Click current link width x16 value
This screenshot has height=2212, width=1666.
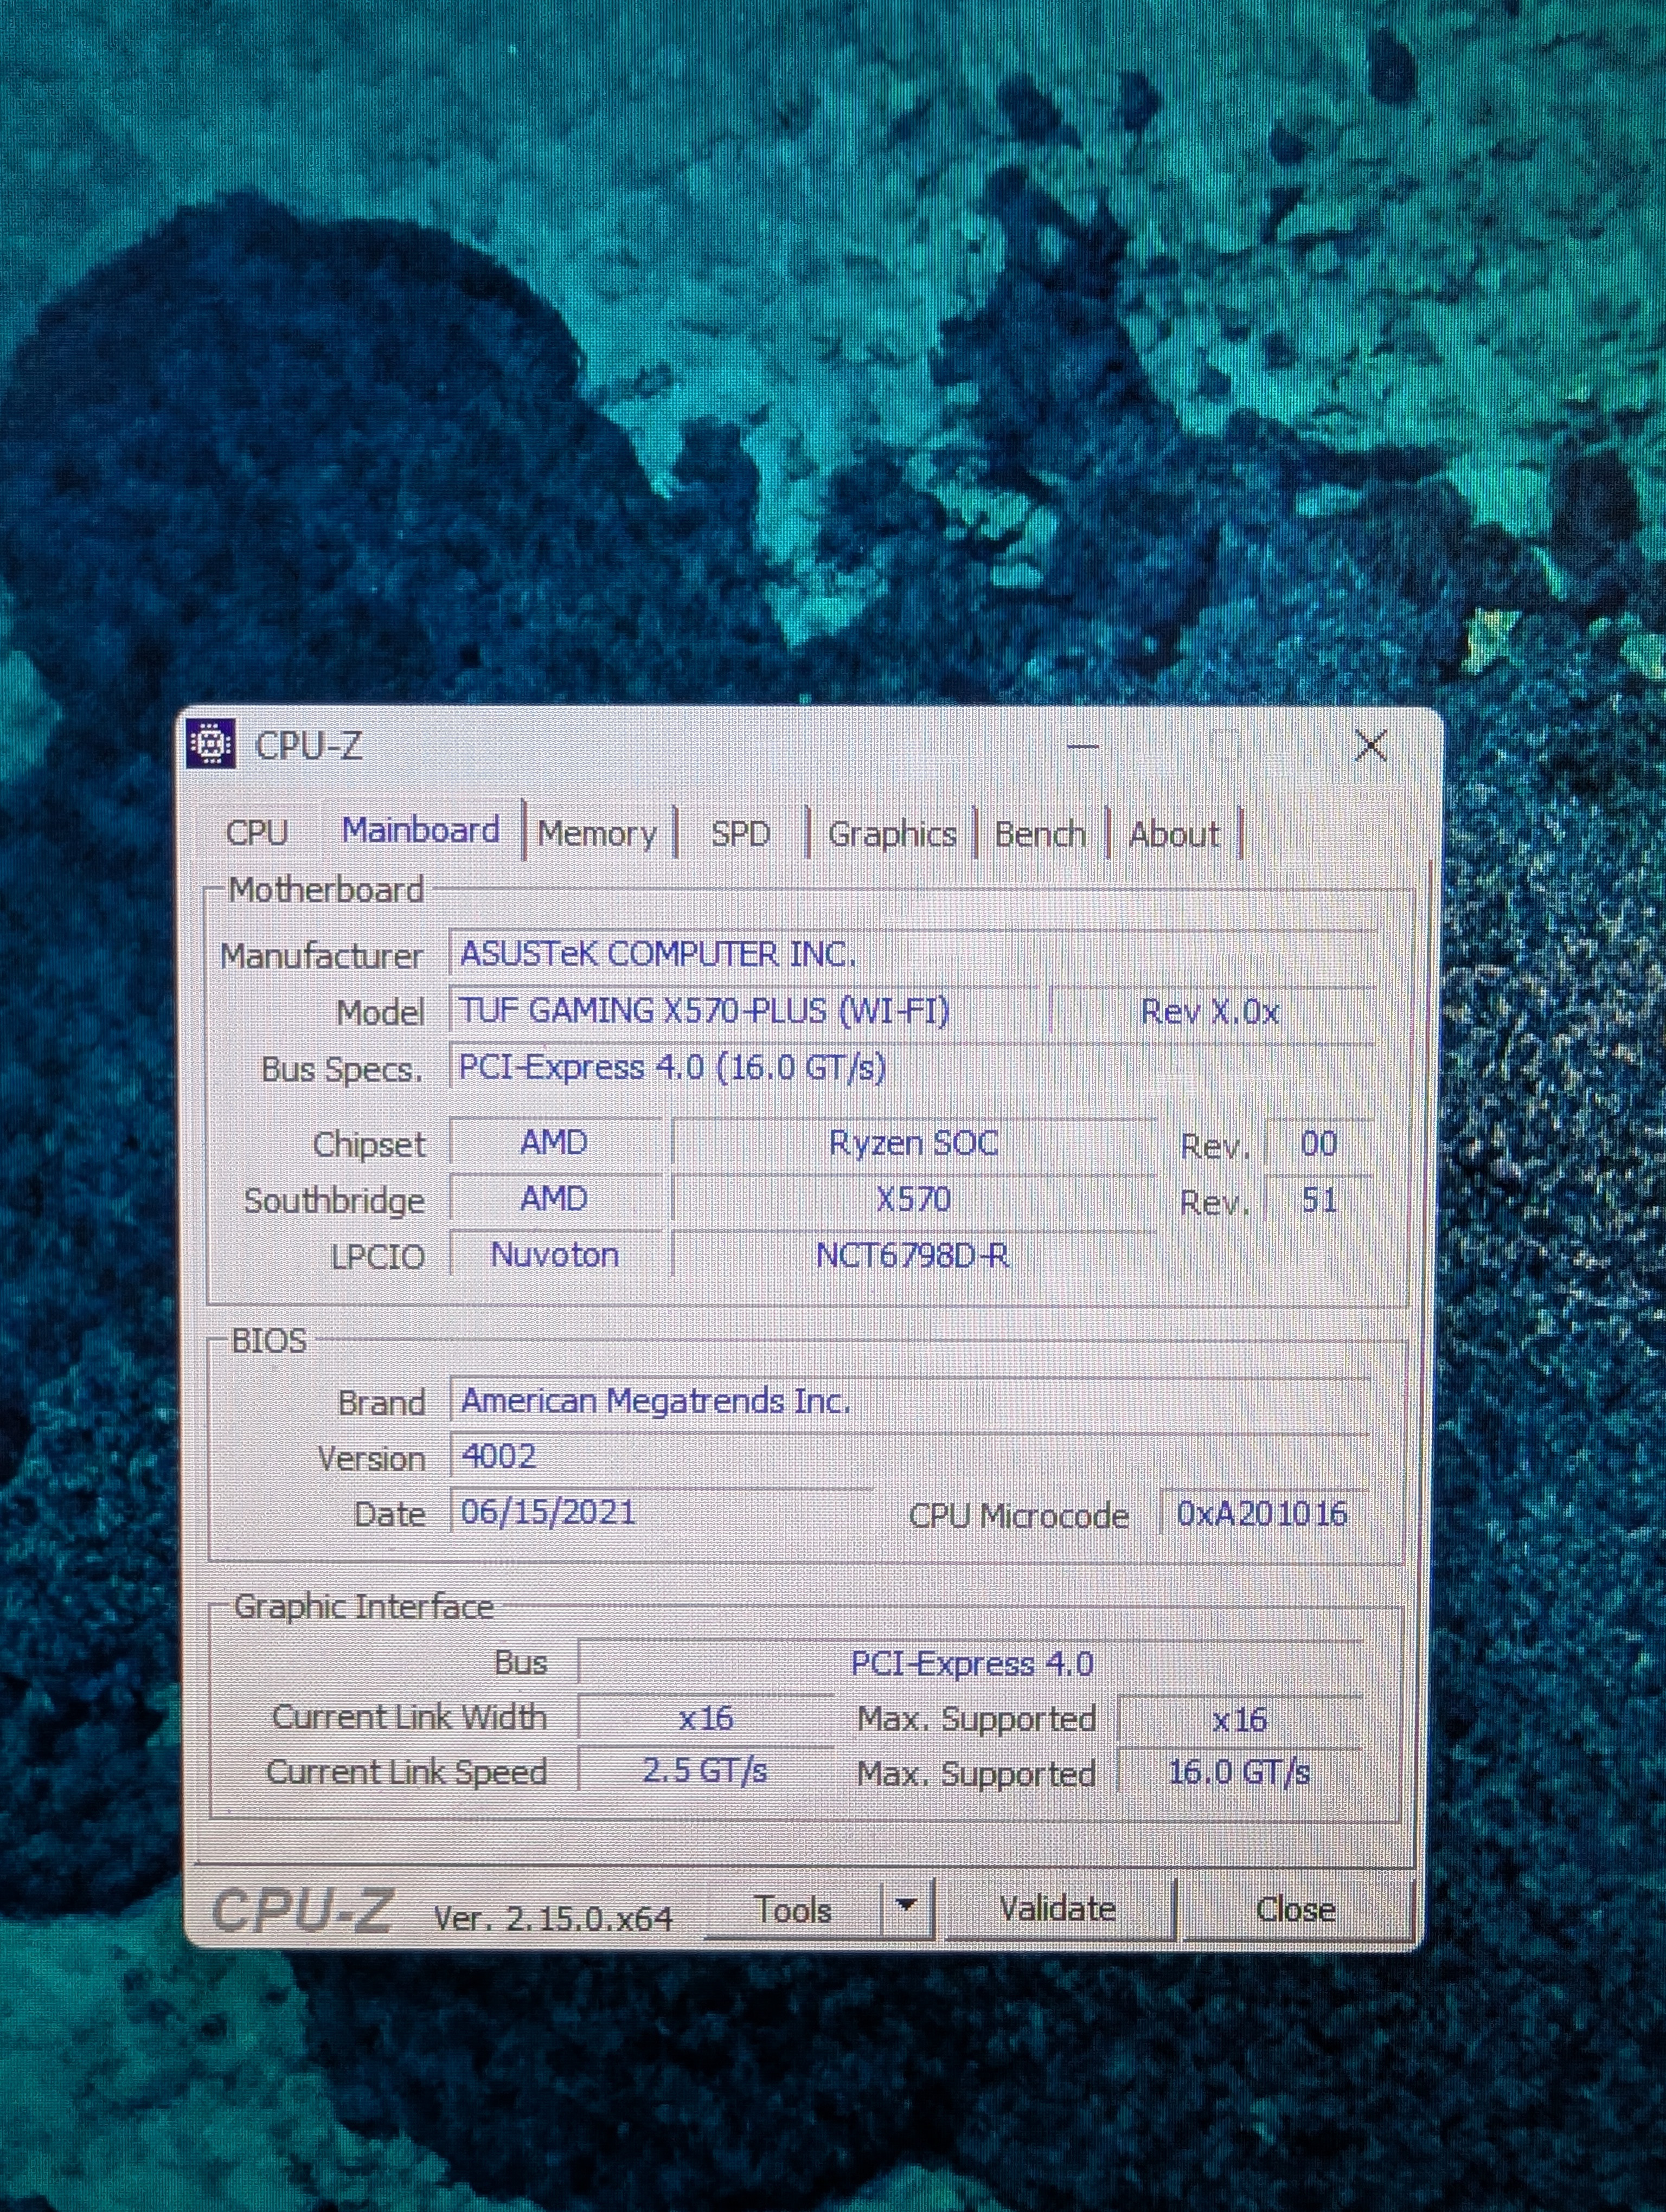point(706,1719)
